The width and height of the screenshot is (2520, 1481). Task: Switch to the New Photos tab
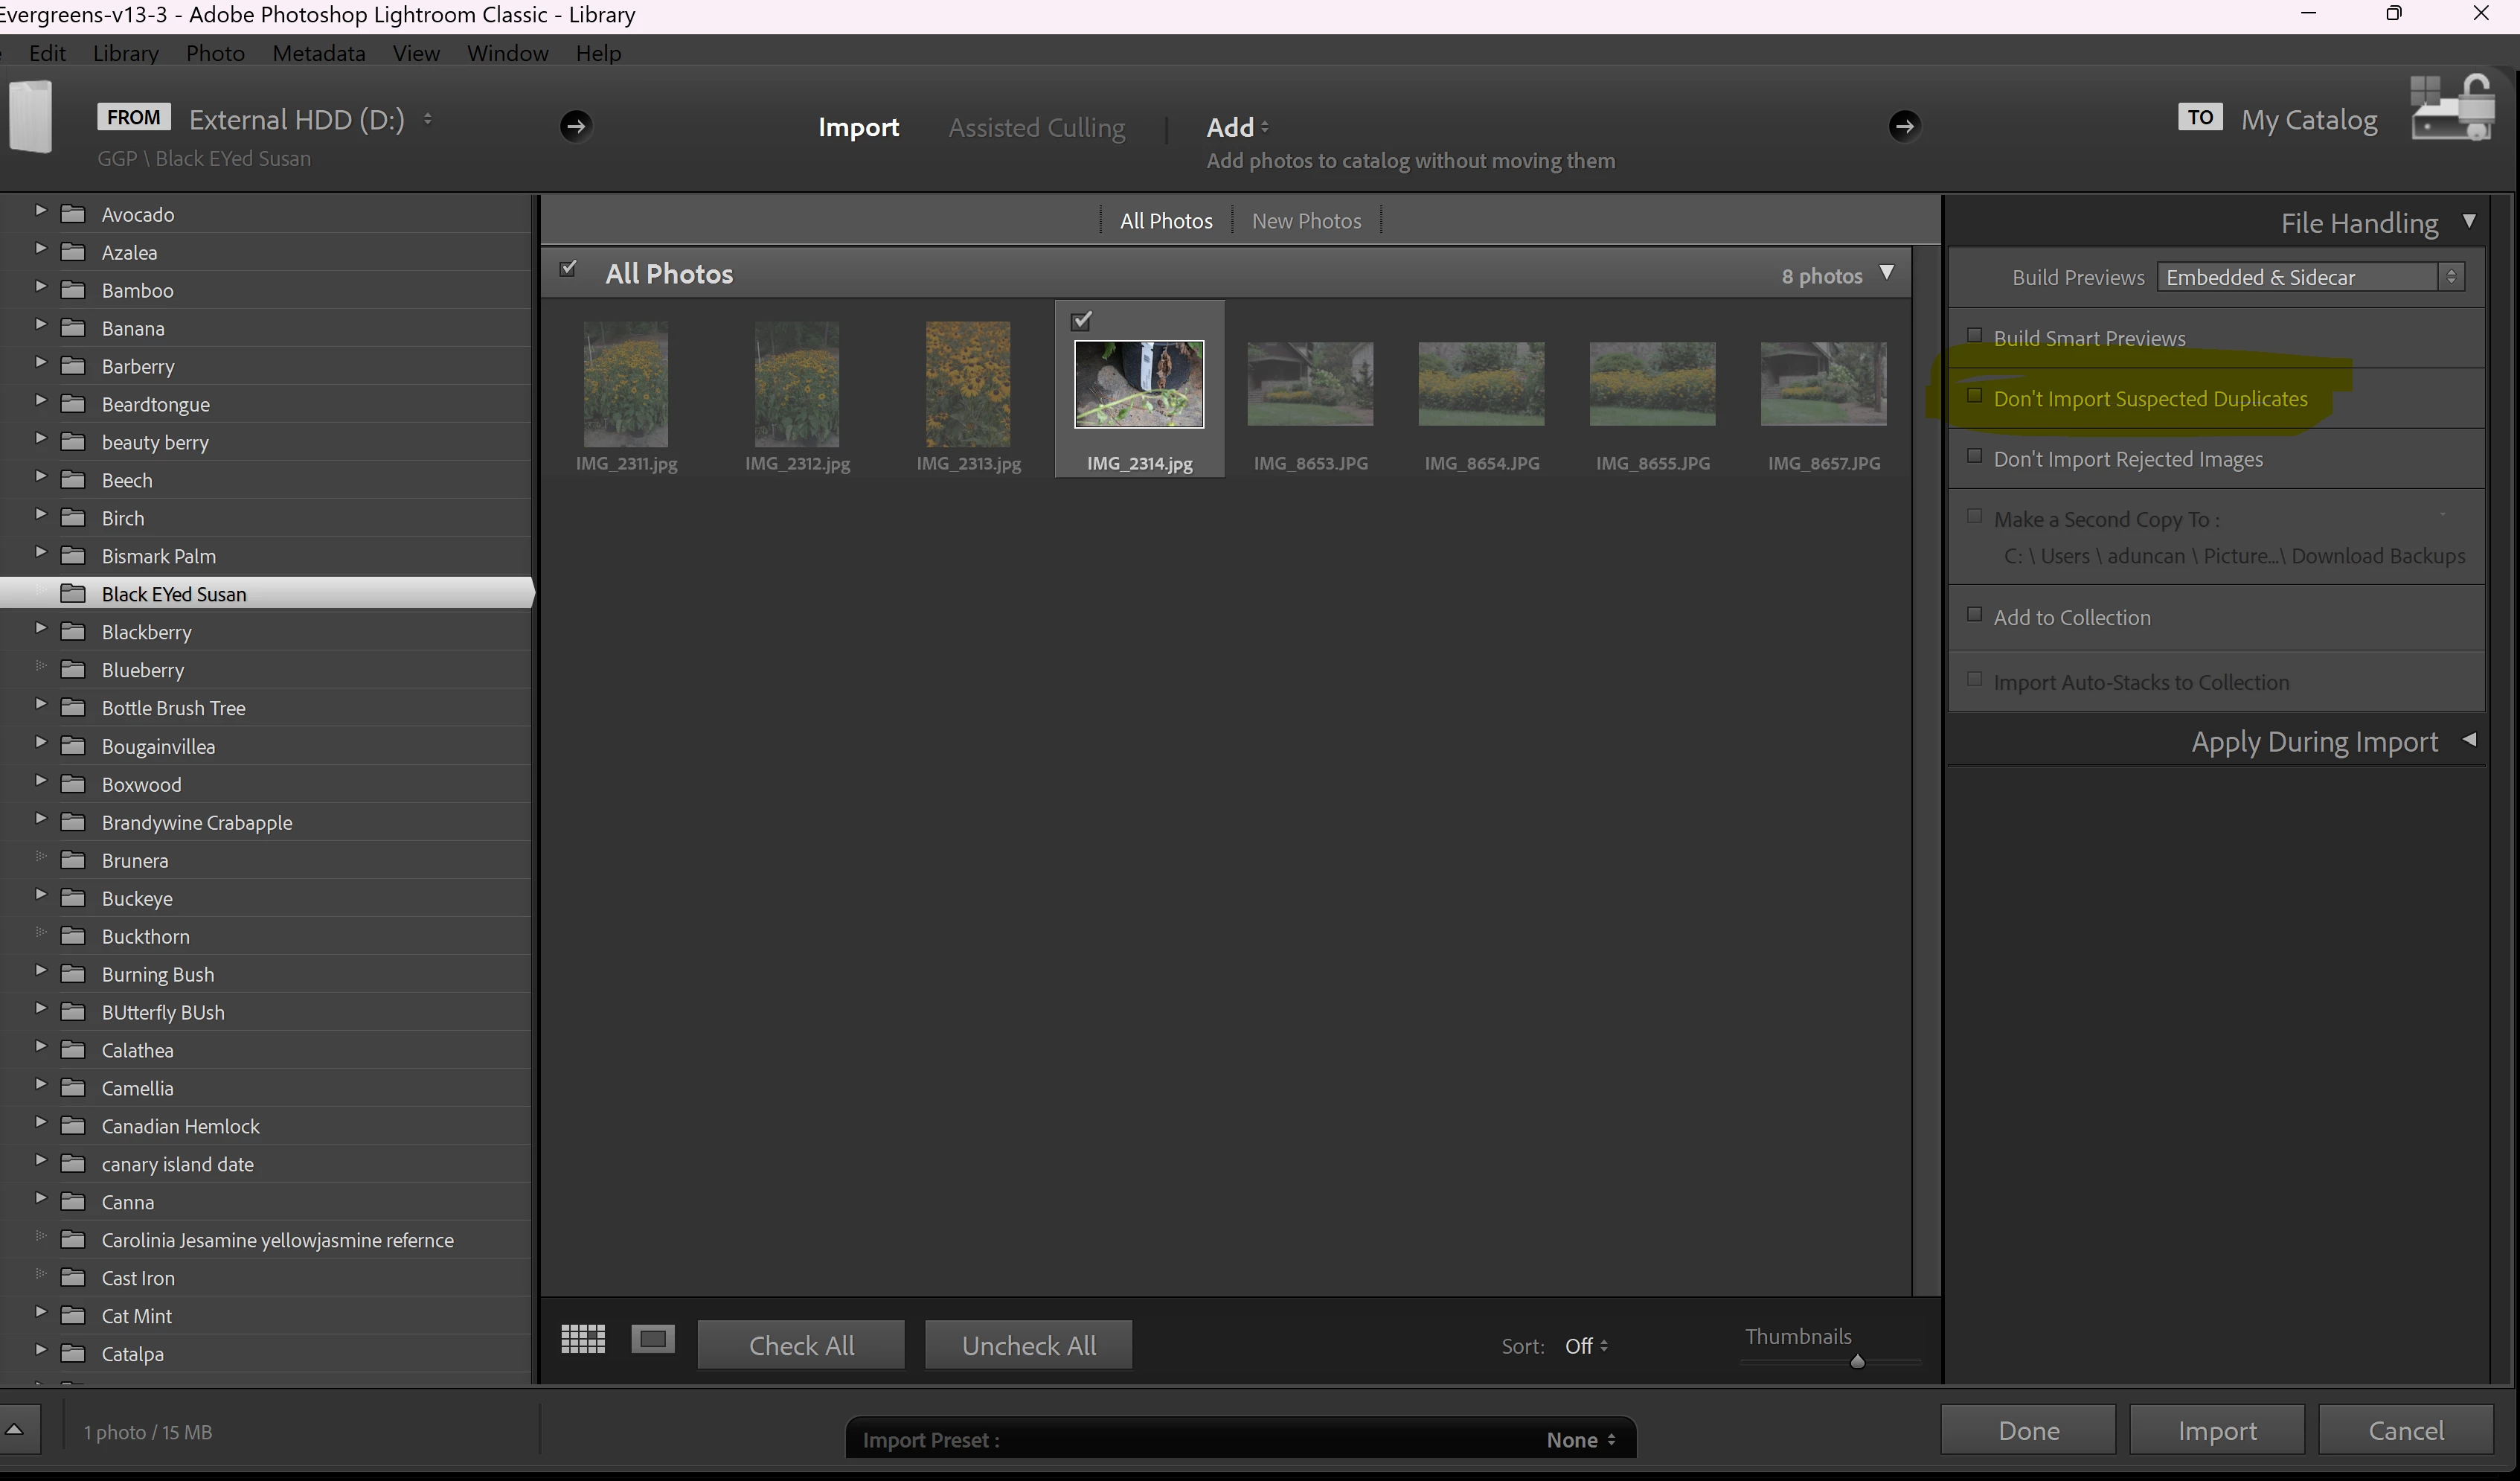(1306, 221)
